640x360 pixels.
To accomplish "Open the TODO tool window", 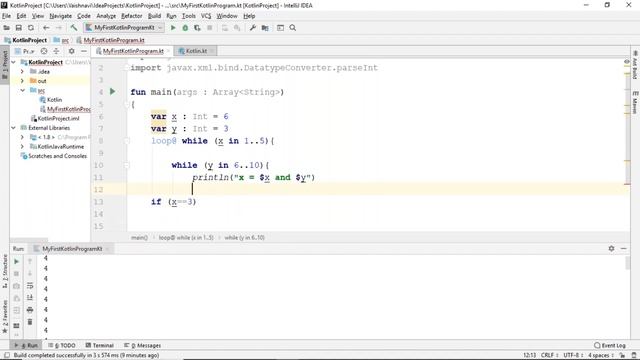I will 62,345.
